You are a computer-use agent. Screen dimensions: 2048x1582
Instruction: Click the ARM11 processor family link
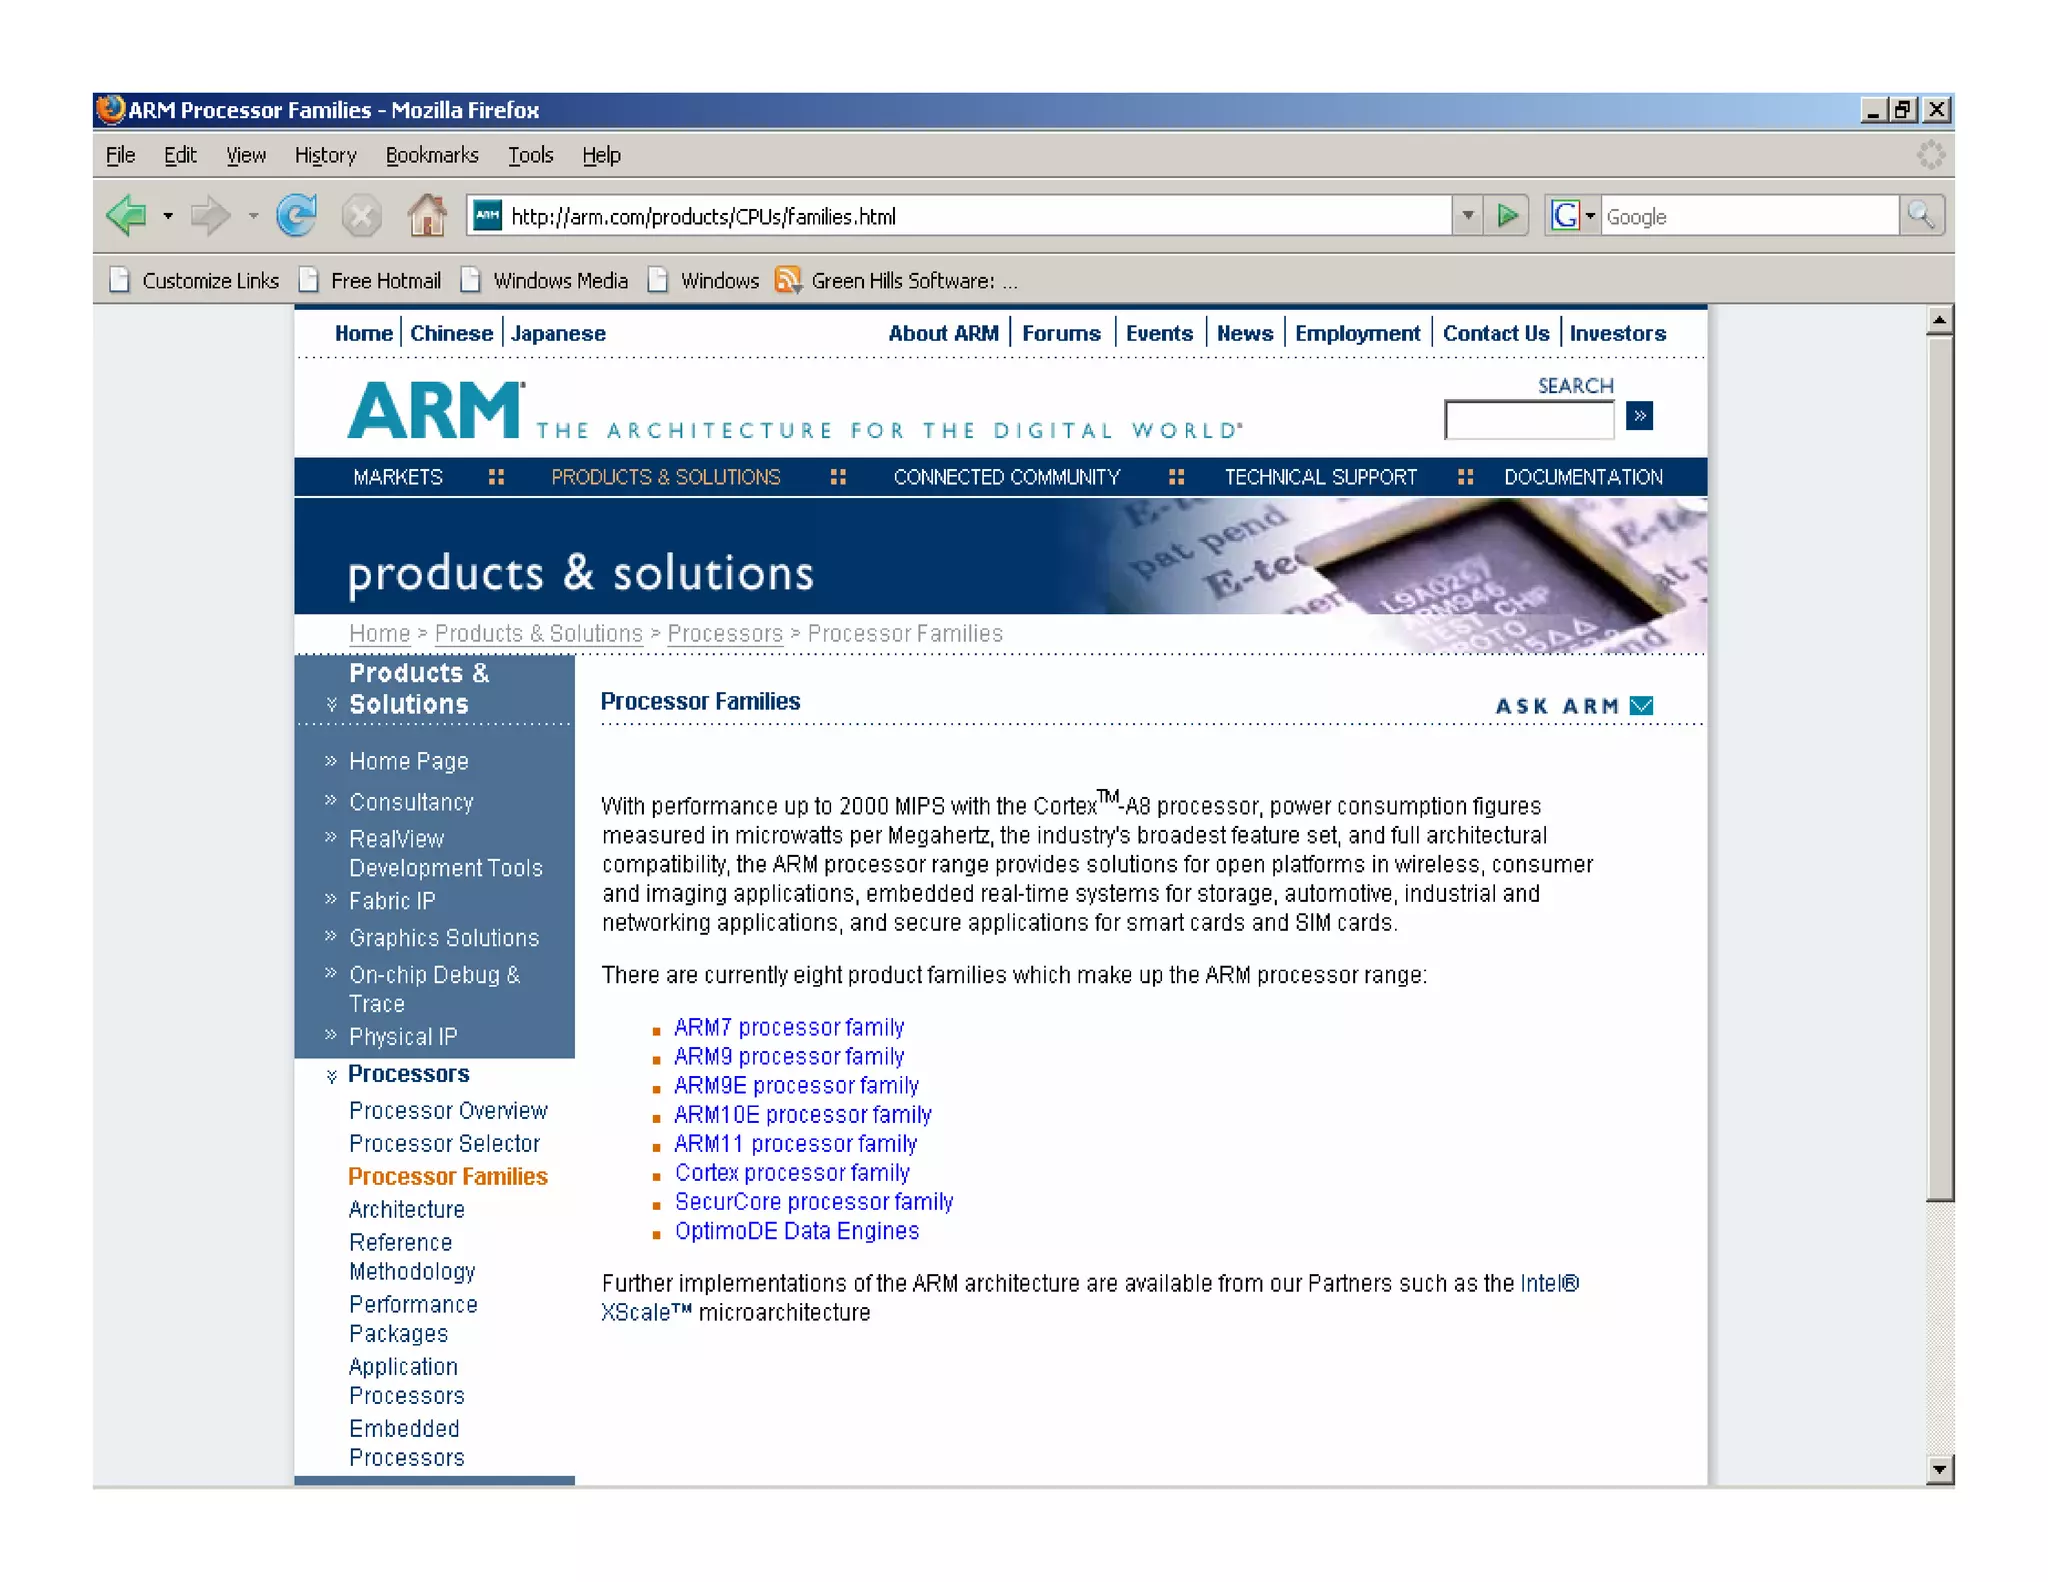click(795, 1144)
